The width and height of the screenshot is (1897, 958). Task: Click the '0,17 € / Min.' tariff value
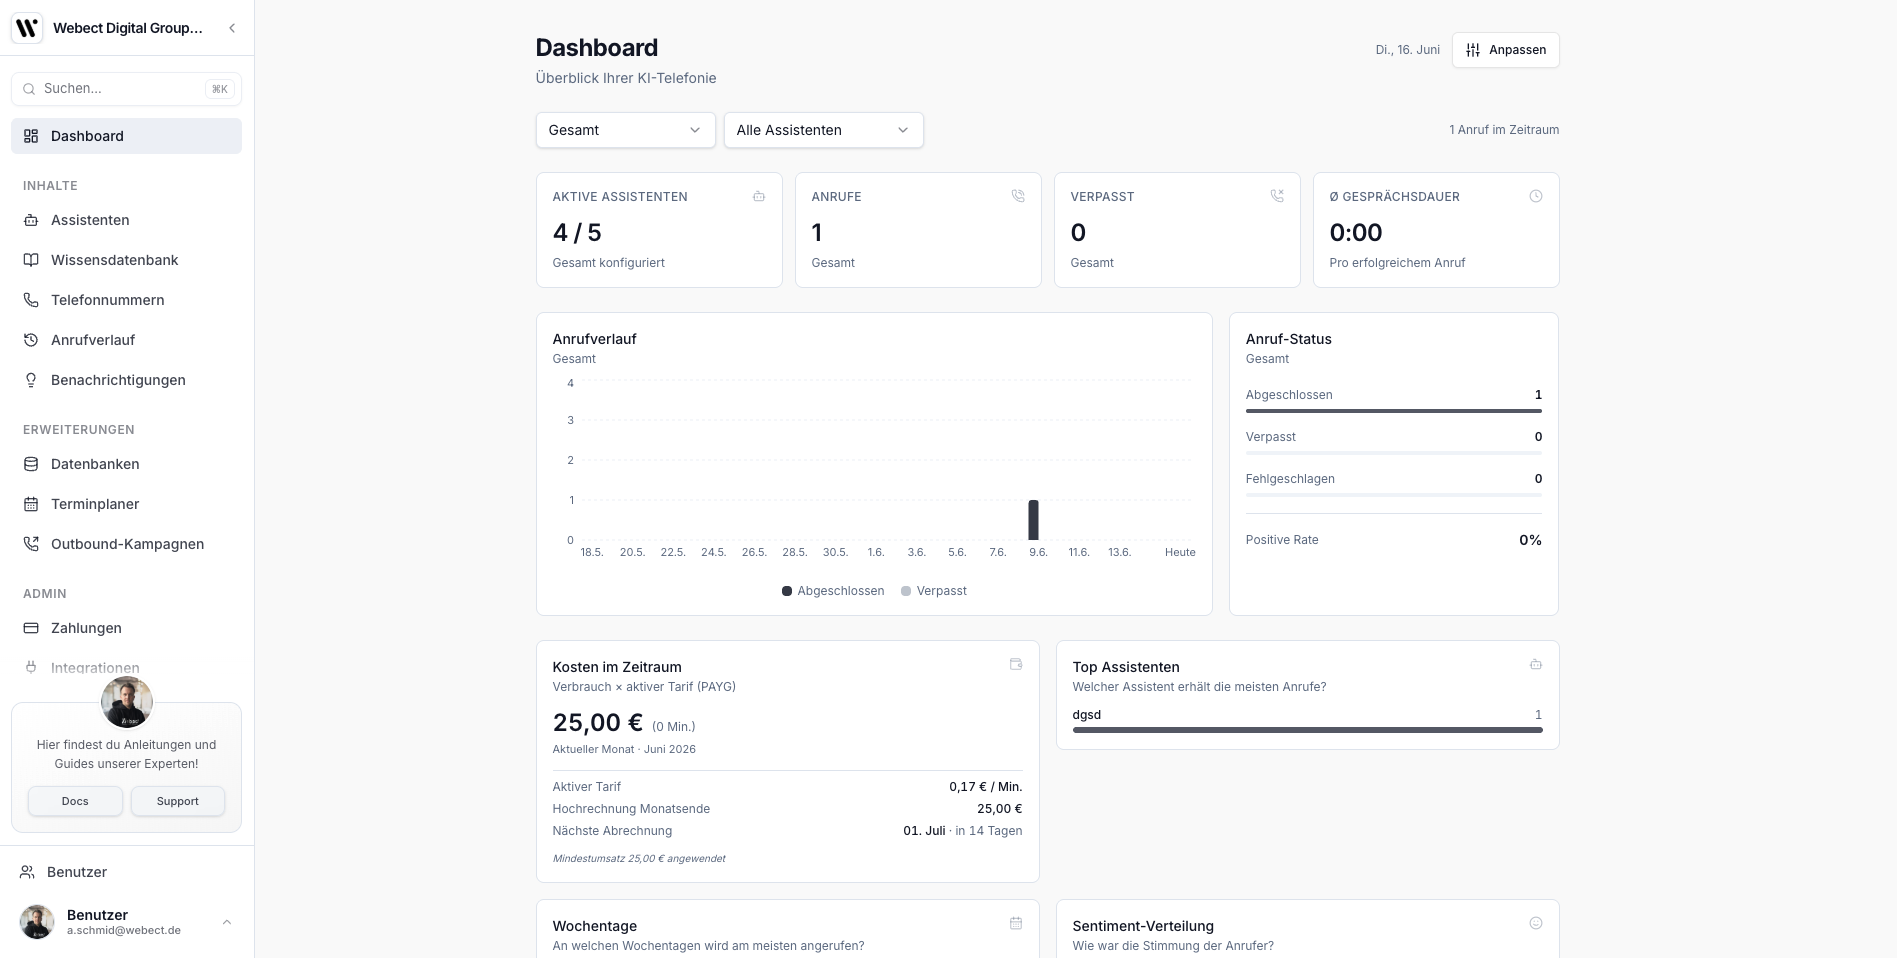986,787
